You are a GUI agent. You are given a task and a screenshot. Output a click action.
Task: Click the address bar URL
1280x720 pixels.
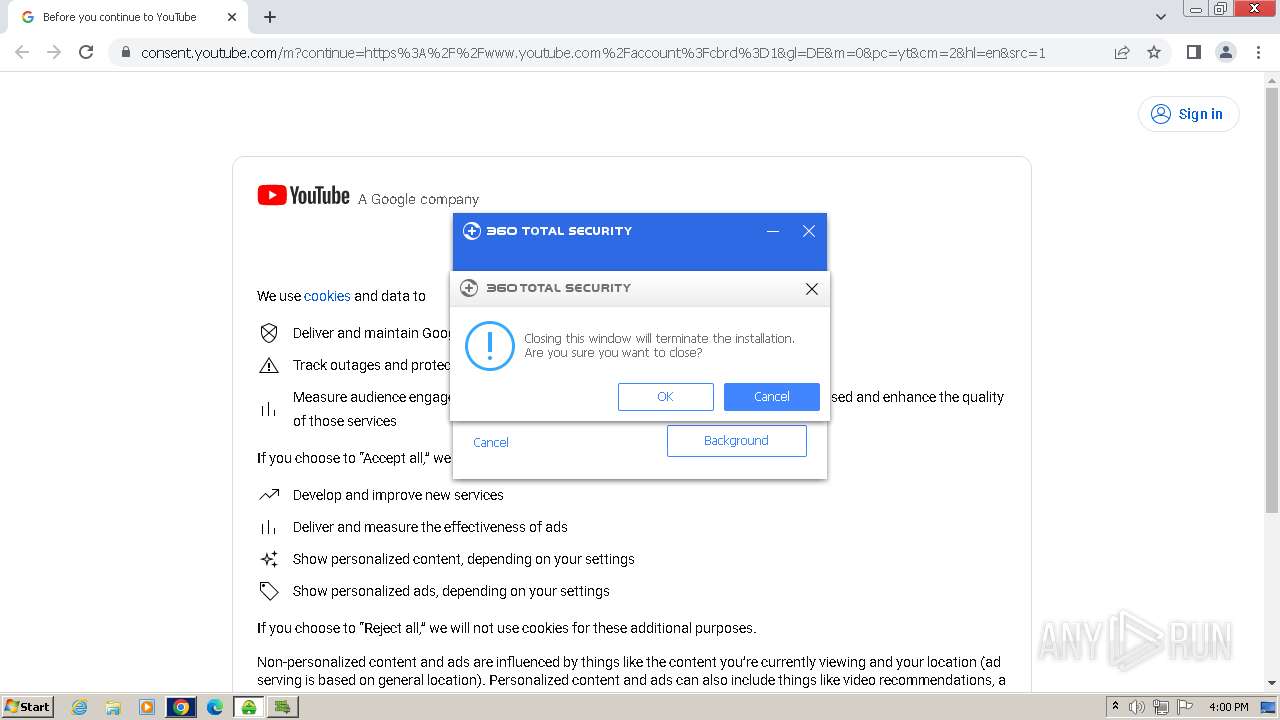pyautogui.click(x=593, y=53)
